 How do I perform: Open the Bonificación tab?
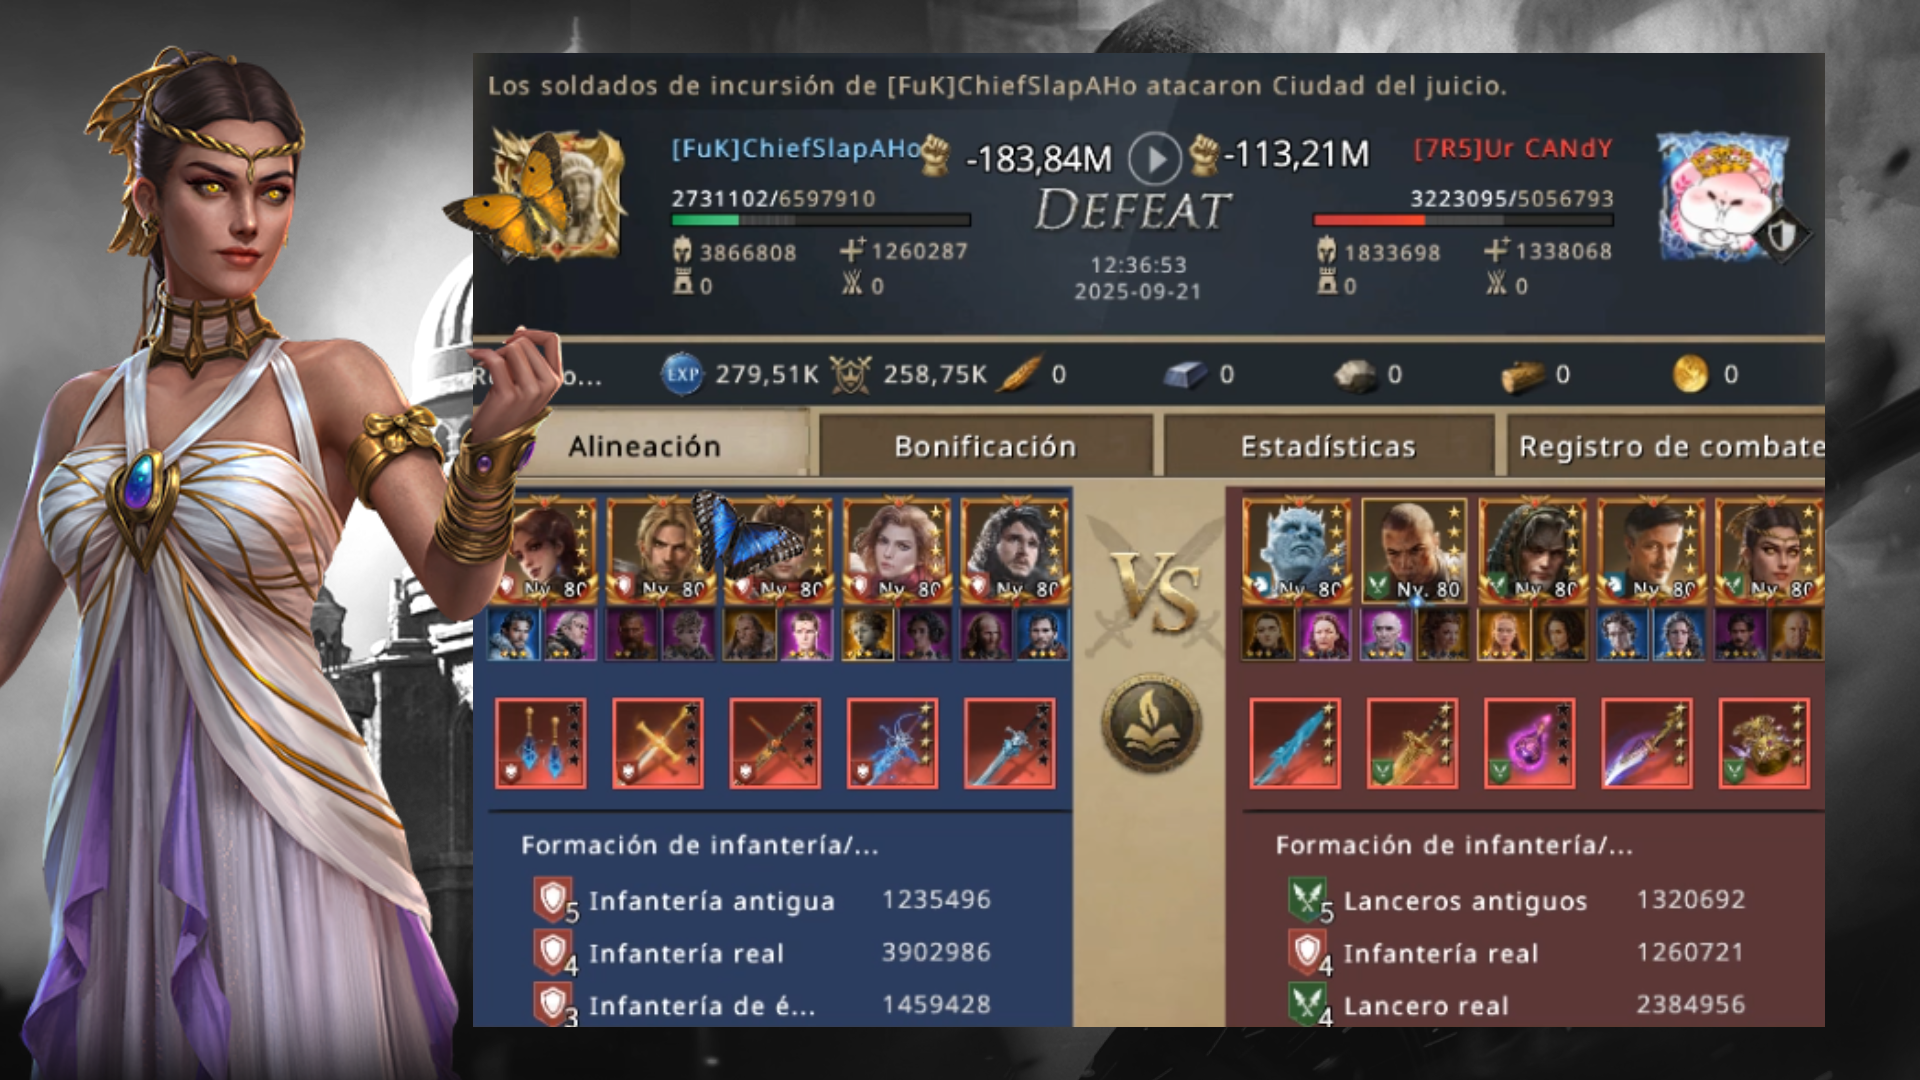click(985, 446)
